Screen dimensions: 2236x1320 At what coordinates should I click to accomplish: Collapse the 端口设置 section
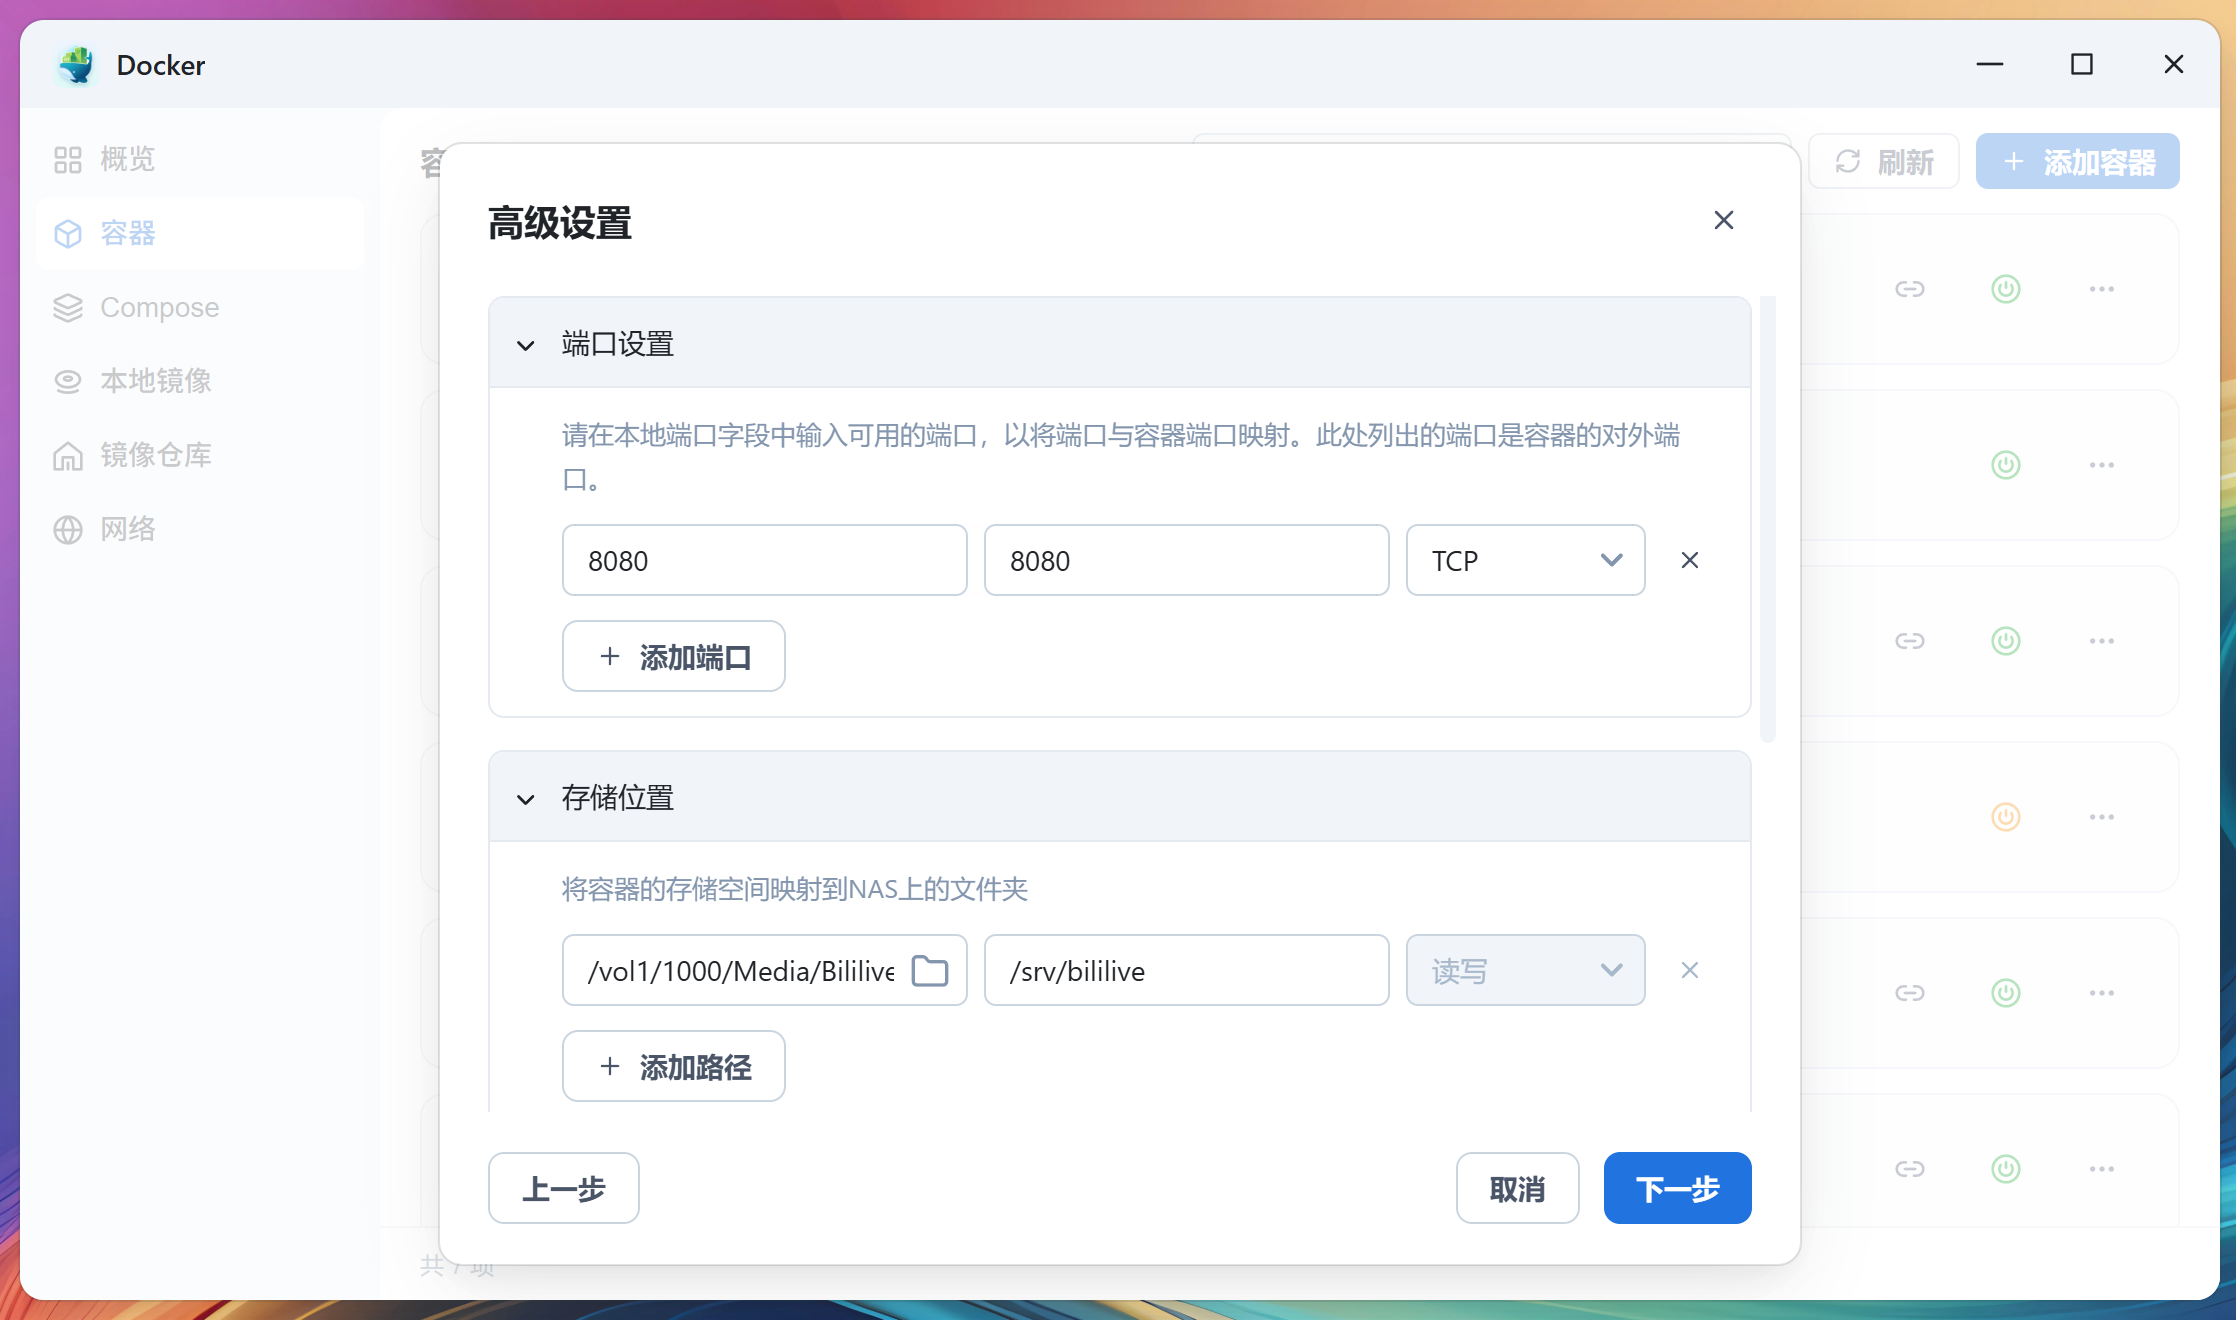(x=526, y=344)
